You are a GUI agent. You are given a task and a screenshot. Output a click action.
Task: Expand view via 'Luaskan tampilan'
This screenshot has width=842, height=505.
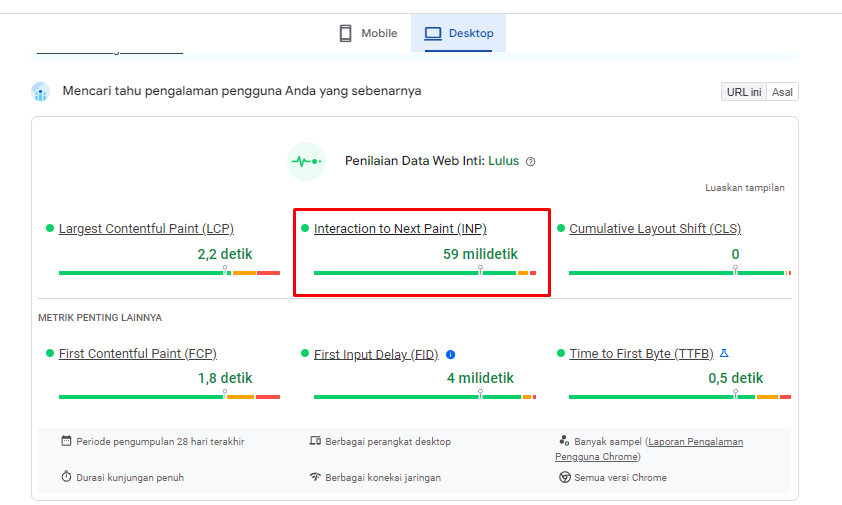pyautogui.click(x=745, y=187)
